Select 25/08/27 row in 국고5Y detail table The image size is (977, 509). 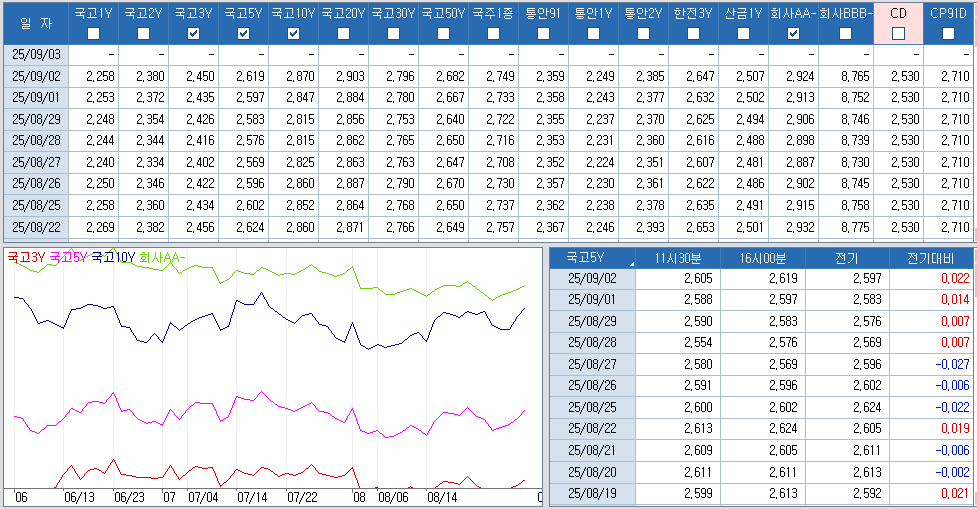pyautogui.click(x=592, y=364)
